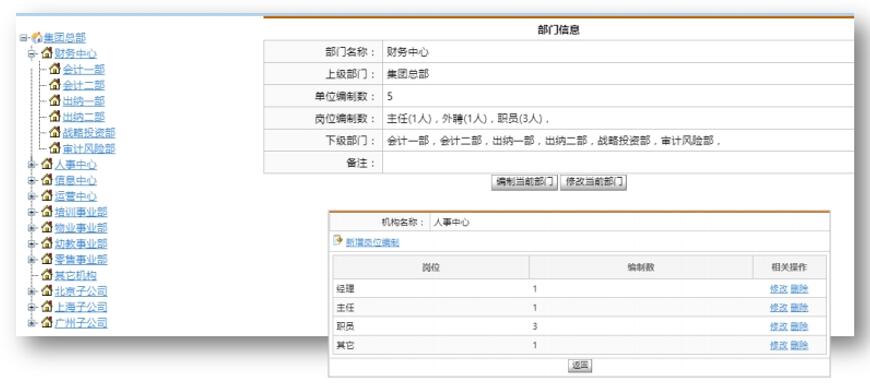Select 战略投资部 in the tree
870x388 pixels.
pyautogui.click(x=89, y=133)
